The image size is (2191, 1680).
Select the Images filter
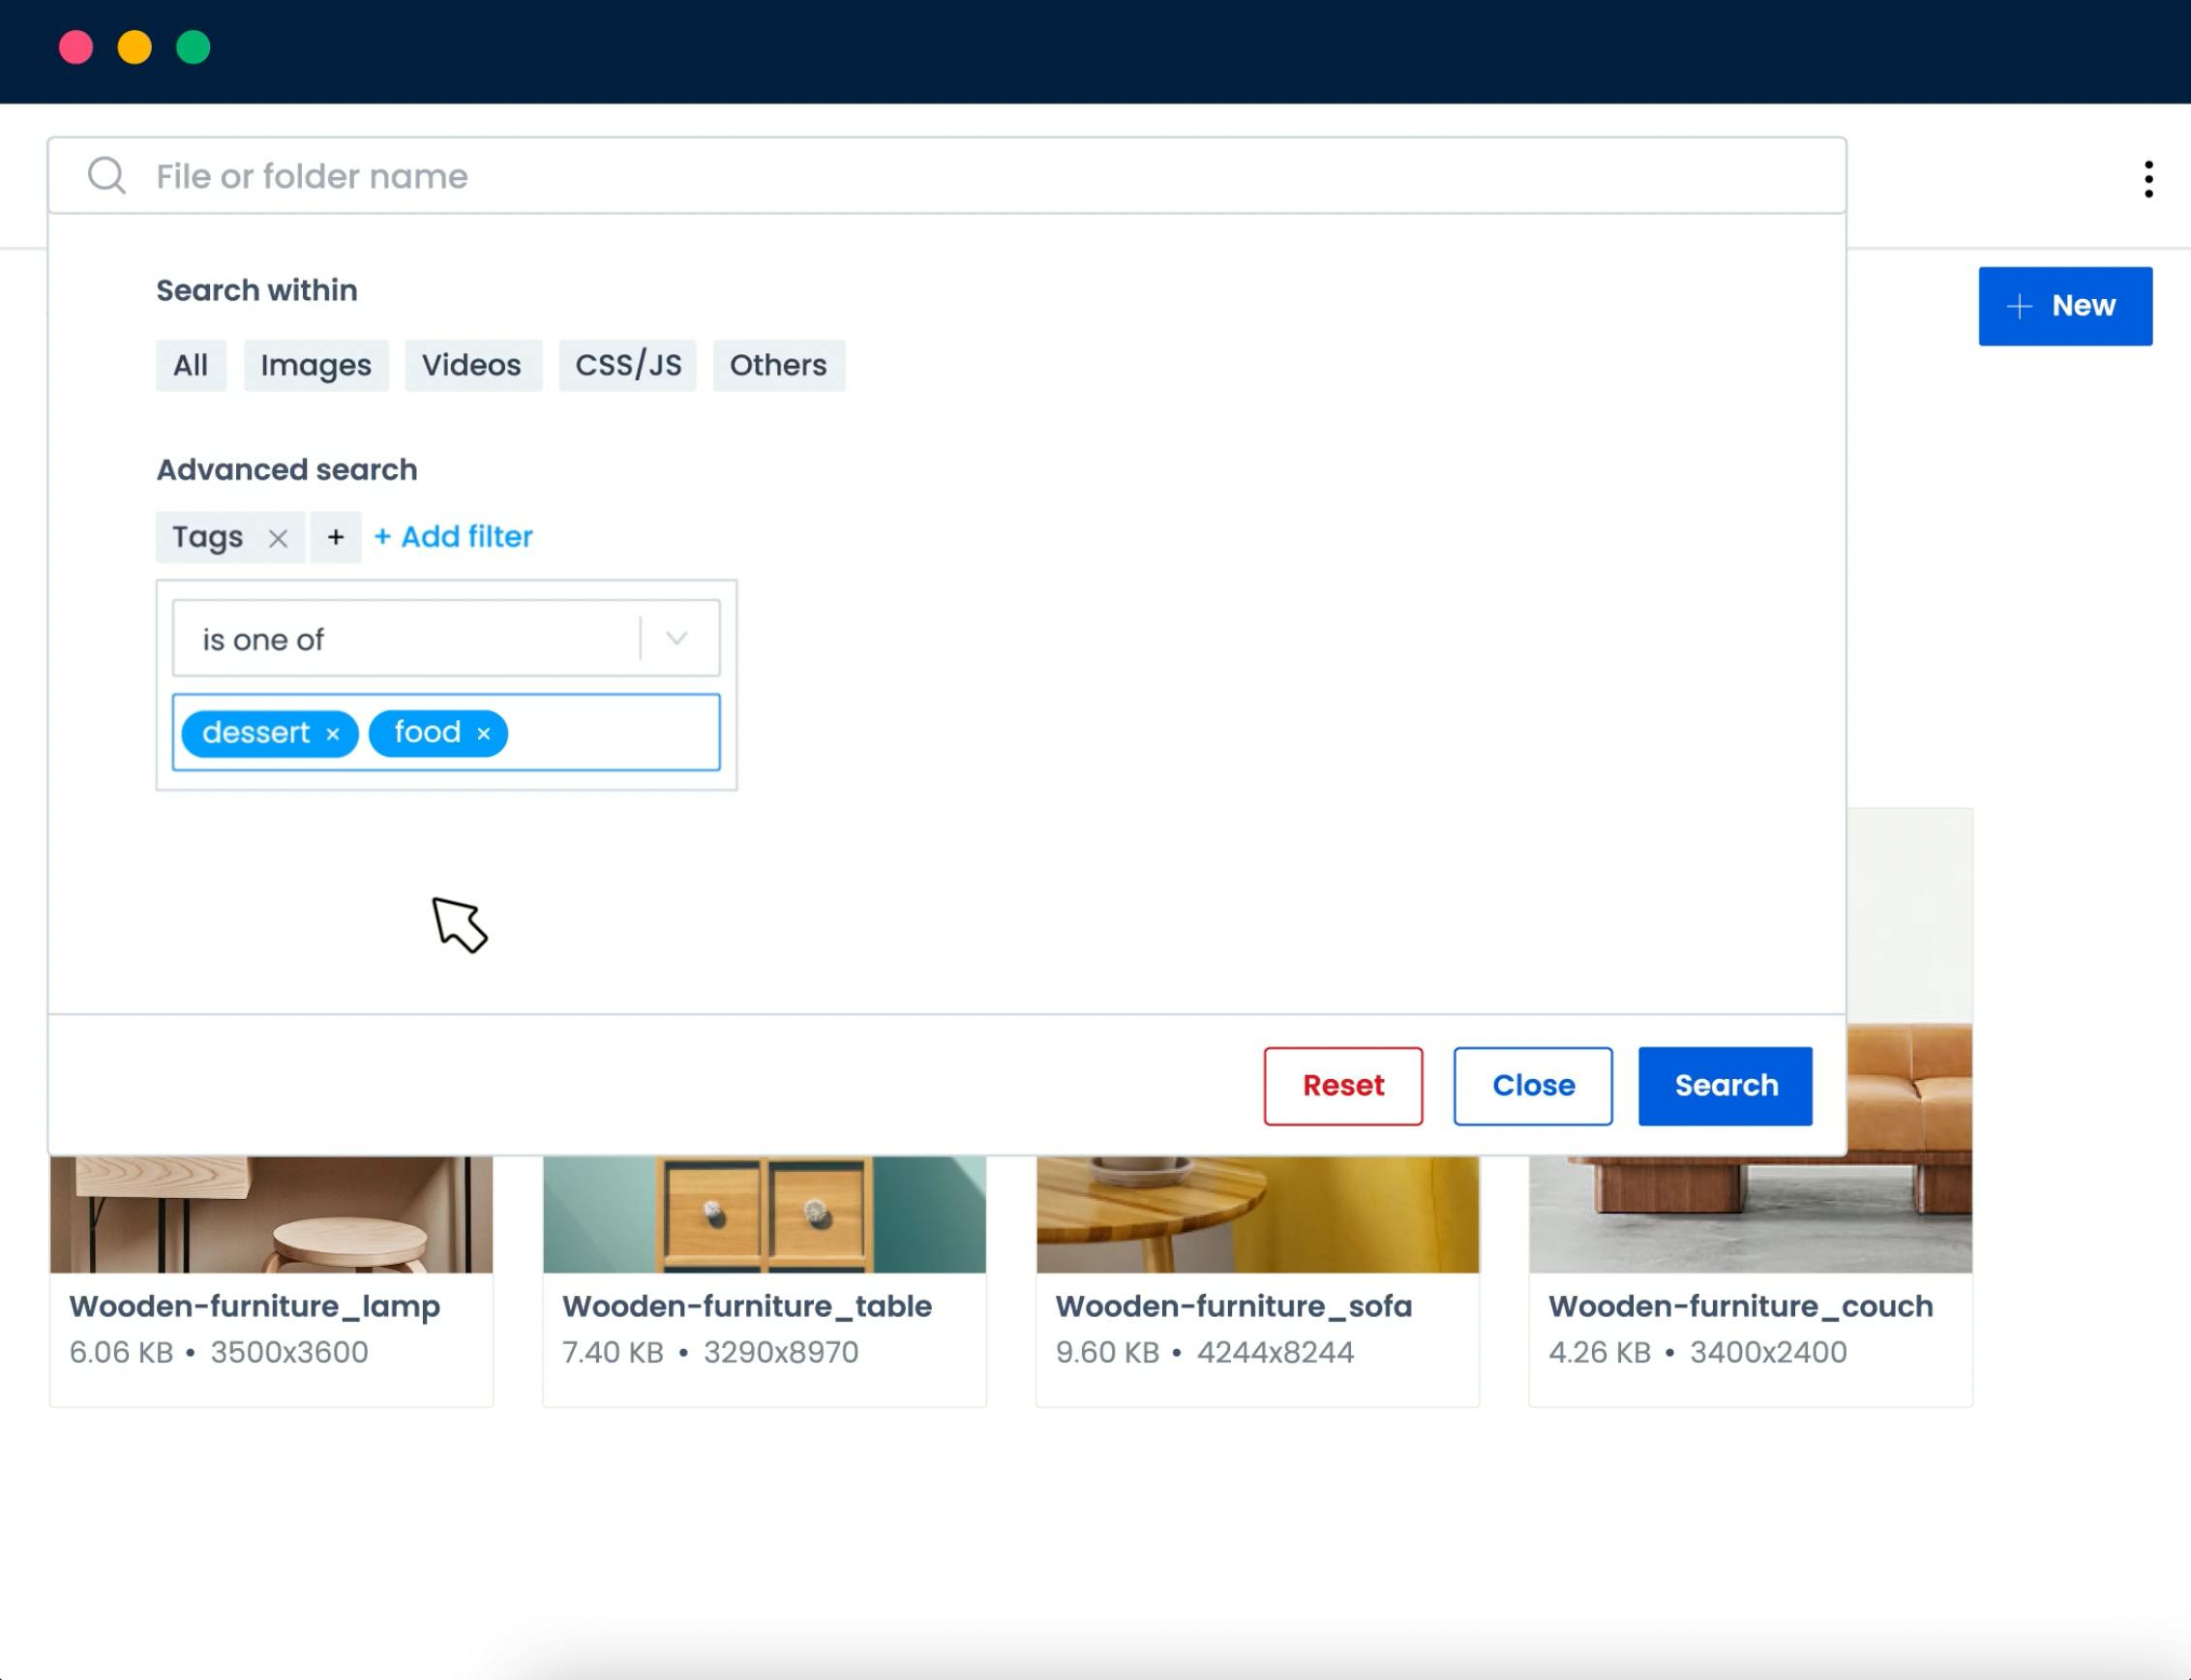[x=316, y=365]
